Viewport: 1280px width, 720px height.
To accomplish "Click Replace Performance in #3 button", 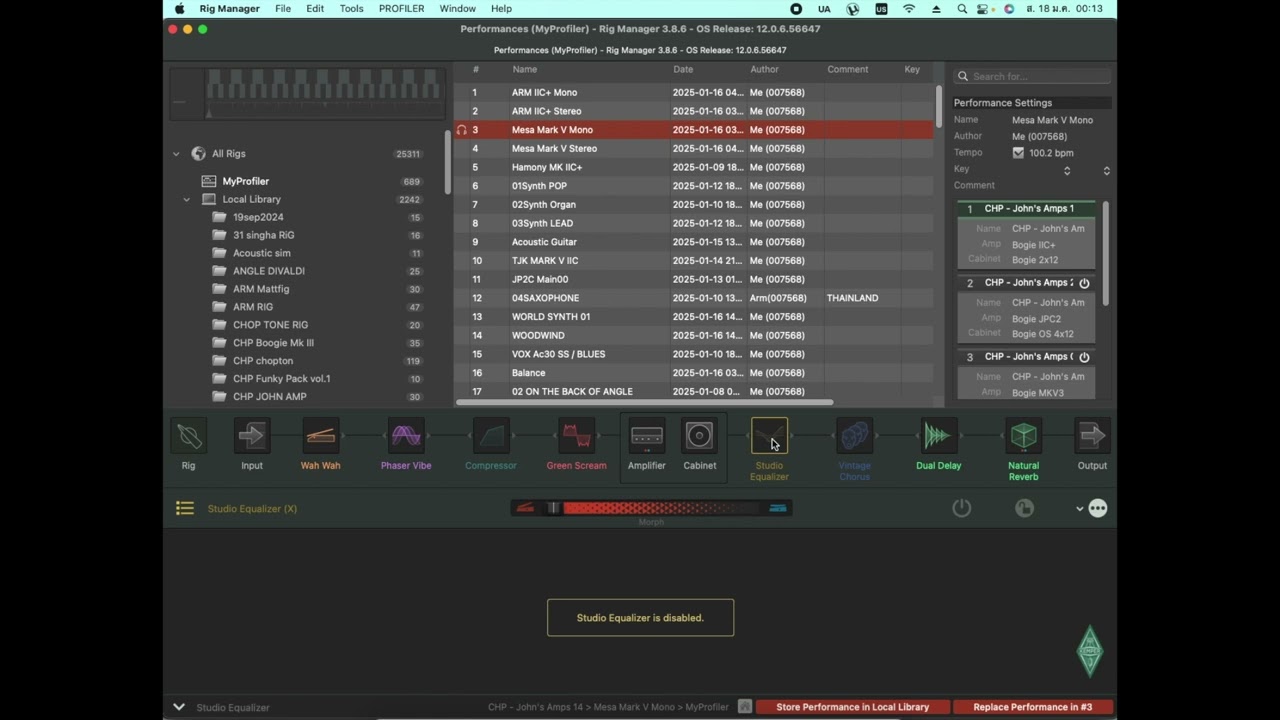I will [x=1033, y=707].
